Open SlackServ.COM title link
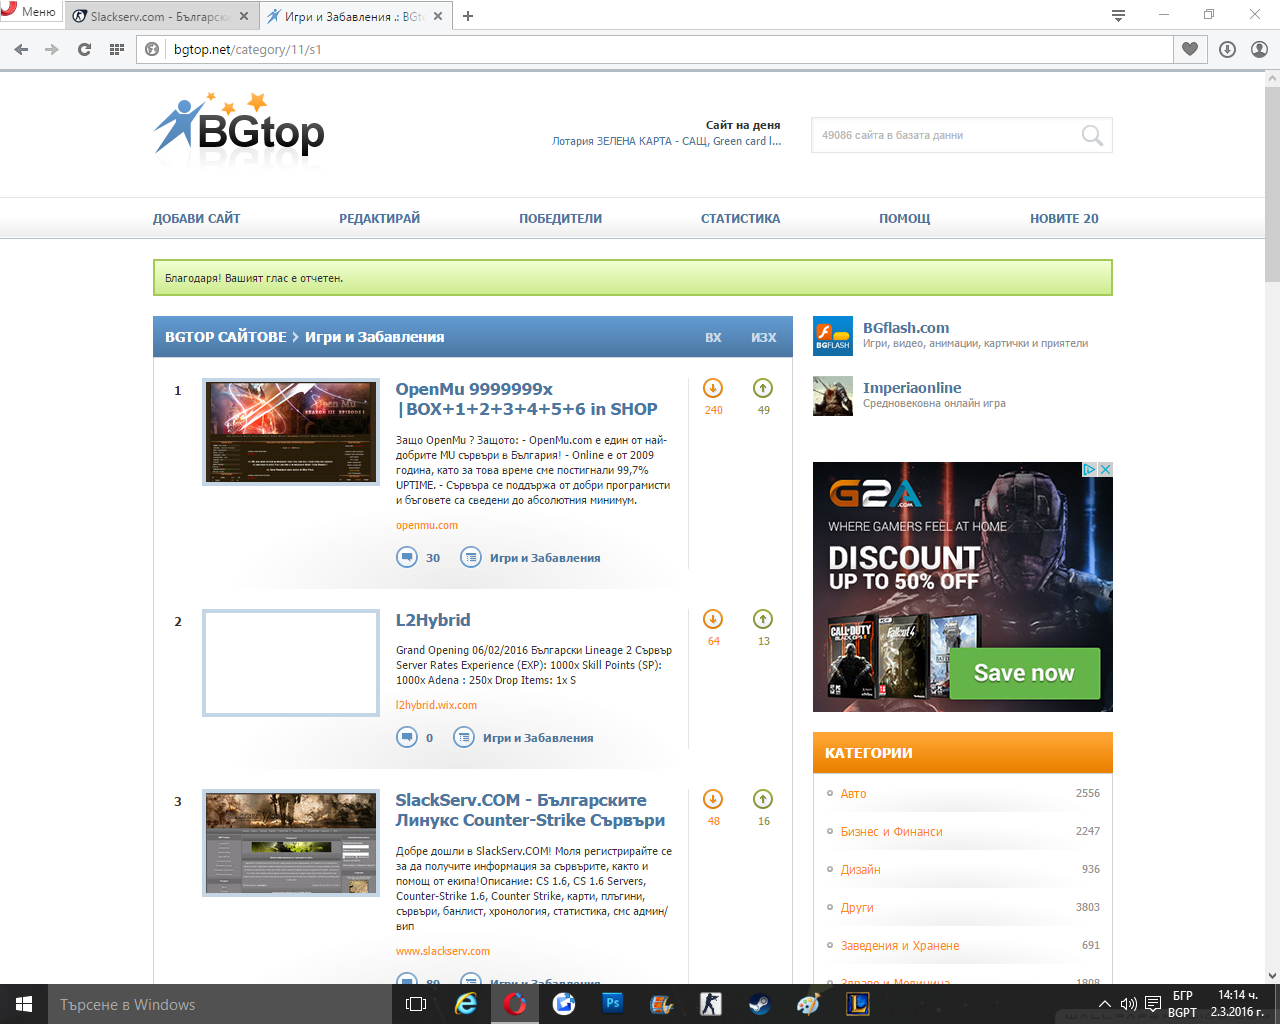The width and height of the screenshot is (1280, 1024). 530,810
